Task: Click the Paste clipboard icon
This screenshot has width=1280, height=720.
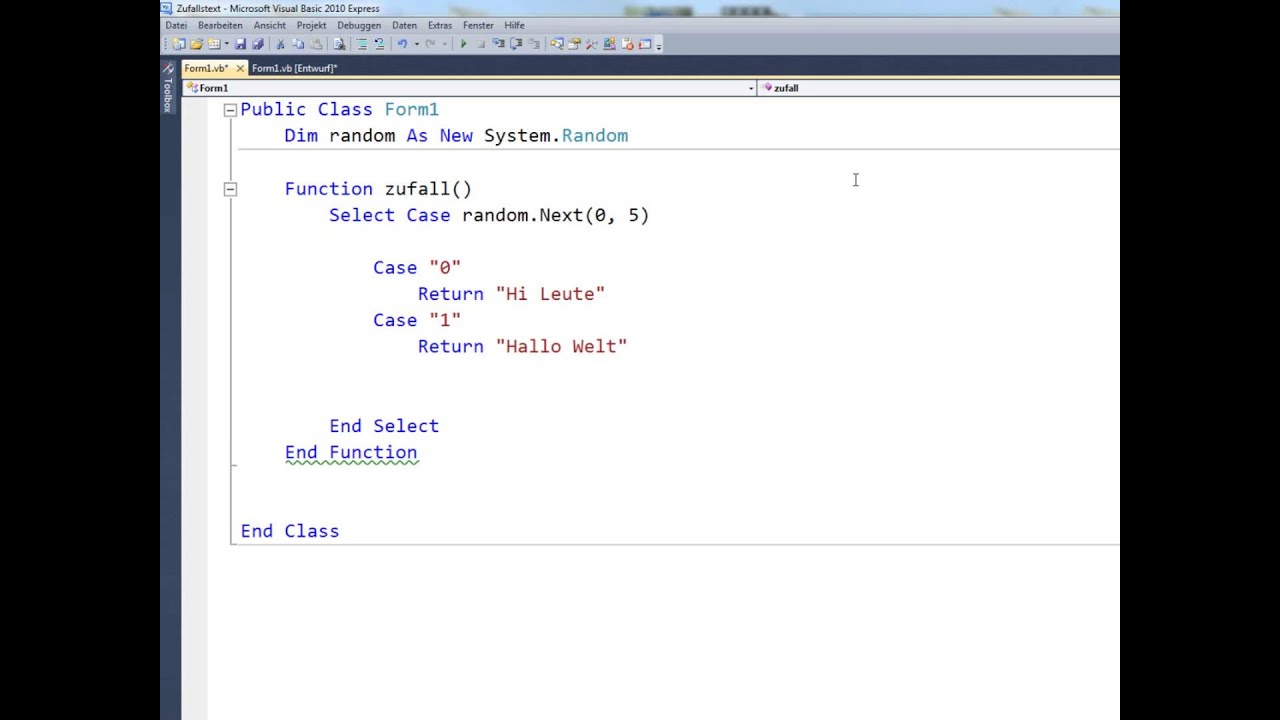Action: tap(316, 44)
